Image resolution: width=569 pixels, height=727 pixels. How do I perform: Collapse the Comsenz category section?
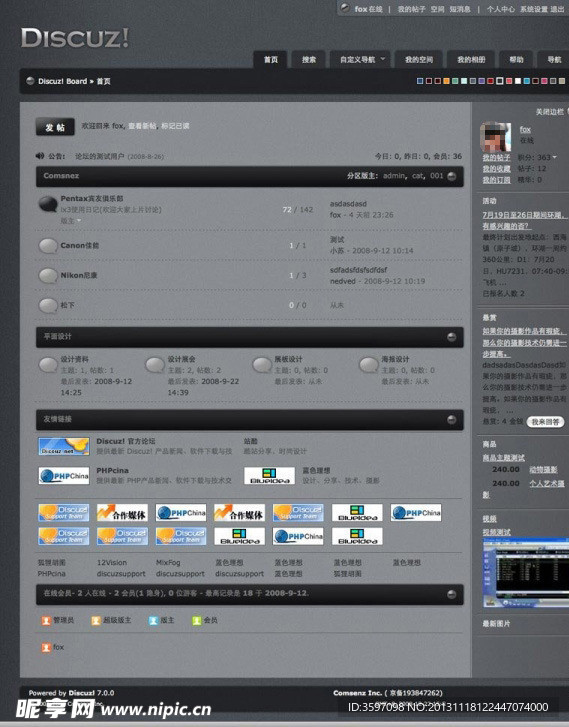(x=452, y=176)
